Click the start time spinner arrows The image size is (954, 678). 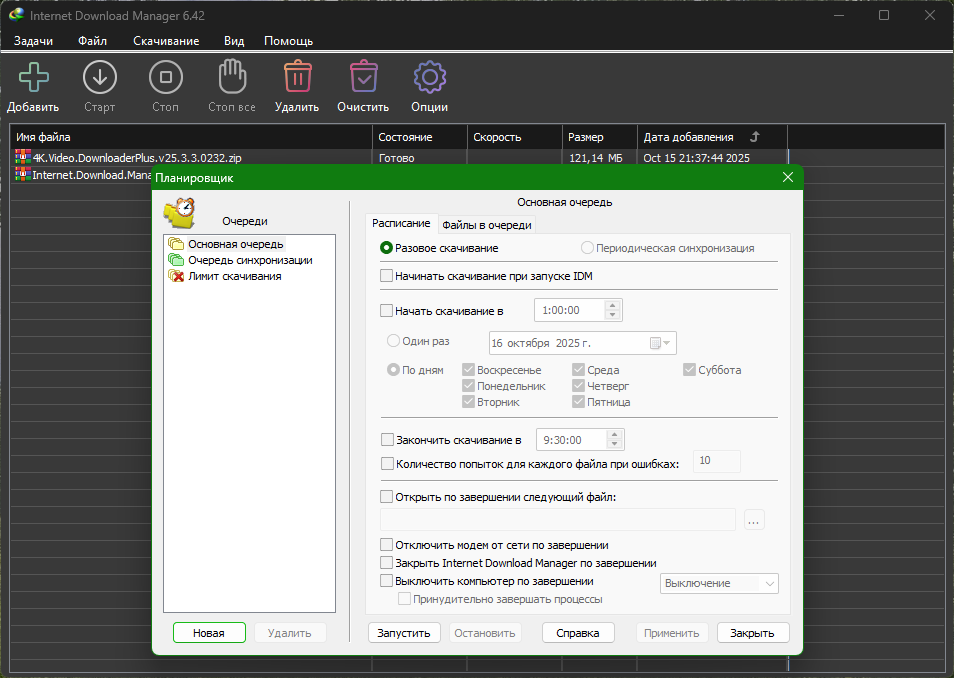tap(614, 311)
